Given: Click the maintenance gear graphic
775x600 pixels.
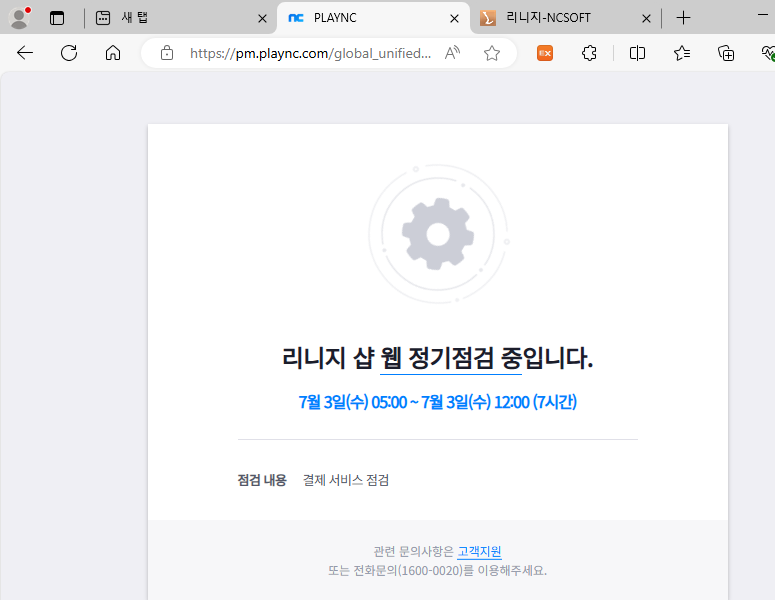Looking at the screenshot, I should point(438,234).
